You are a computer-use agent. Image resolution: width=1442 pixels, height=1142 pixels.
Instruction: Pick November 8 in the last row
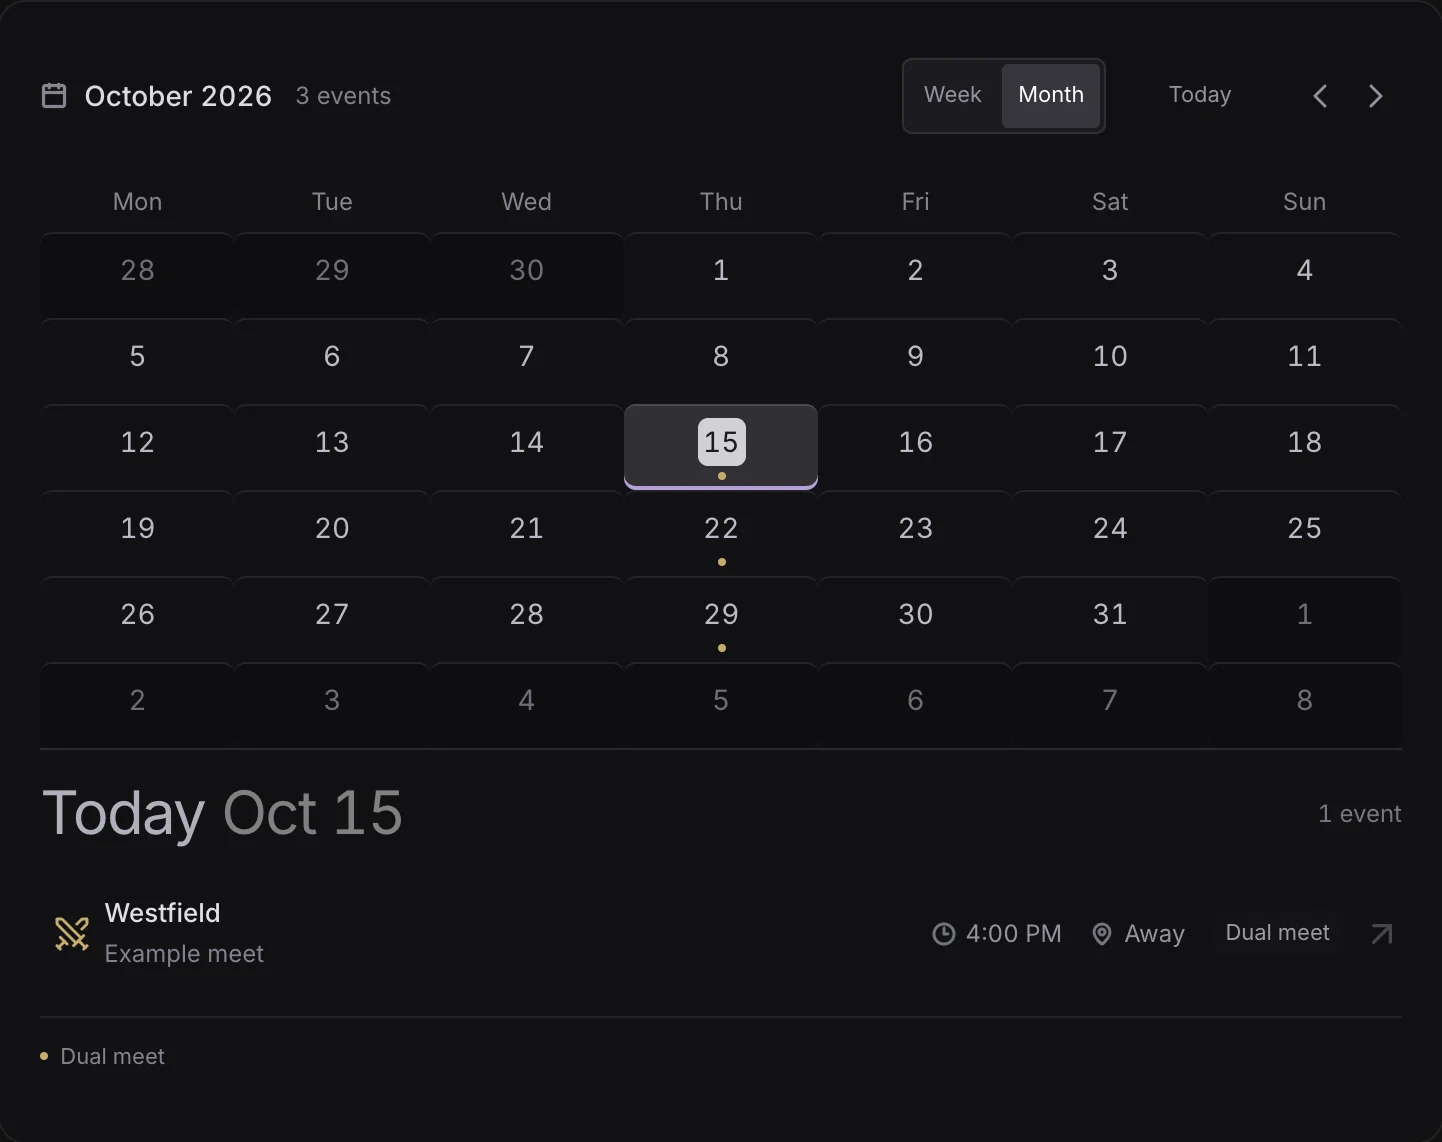click(1305, 706)
